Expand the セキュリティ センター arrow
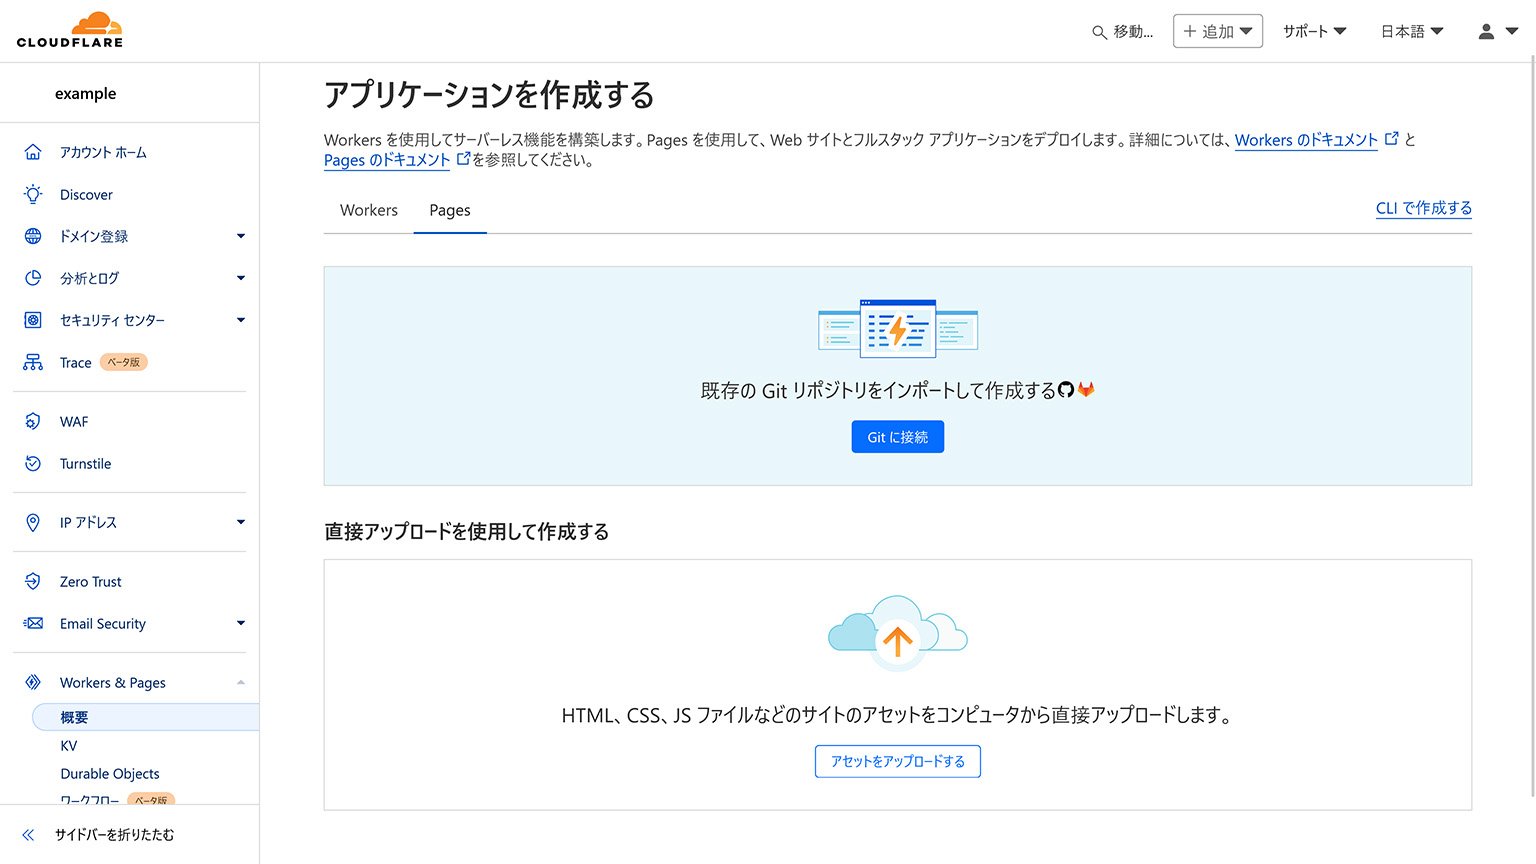This screenshot has height=864, width=1536. pyautogui.click(x=240, y=320)
